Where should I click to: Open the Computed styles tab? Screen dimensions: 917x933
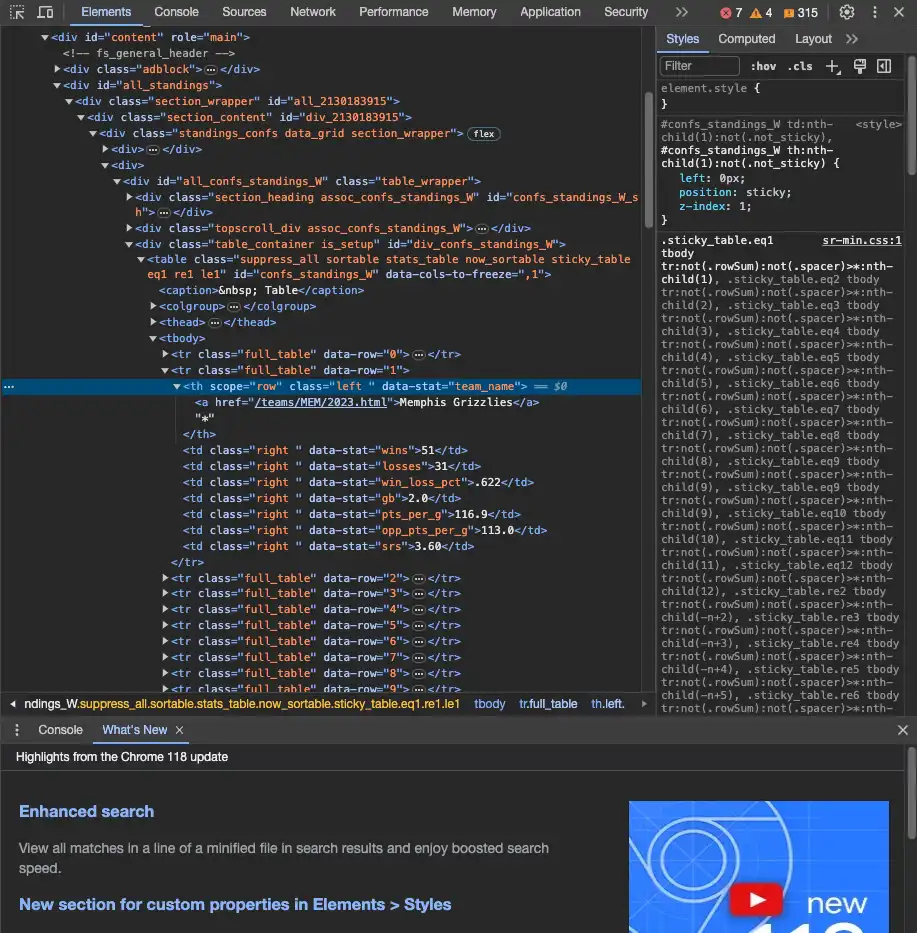(x=746, y=39)
